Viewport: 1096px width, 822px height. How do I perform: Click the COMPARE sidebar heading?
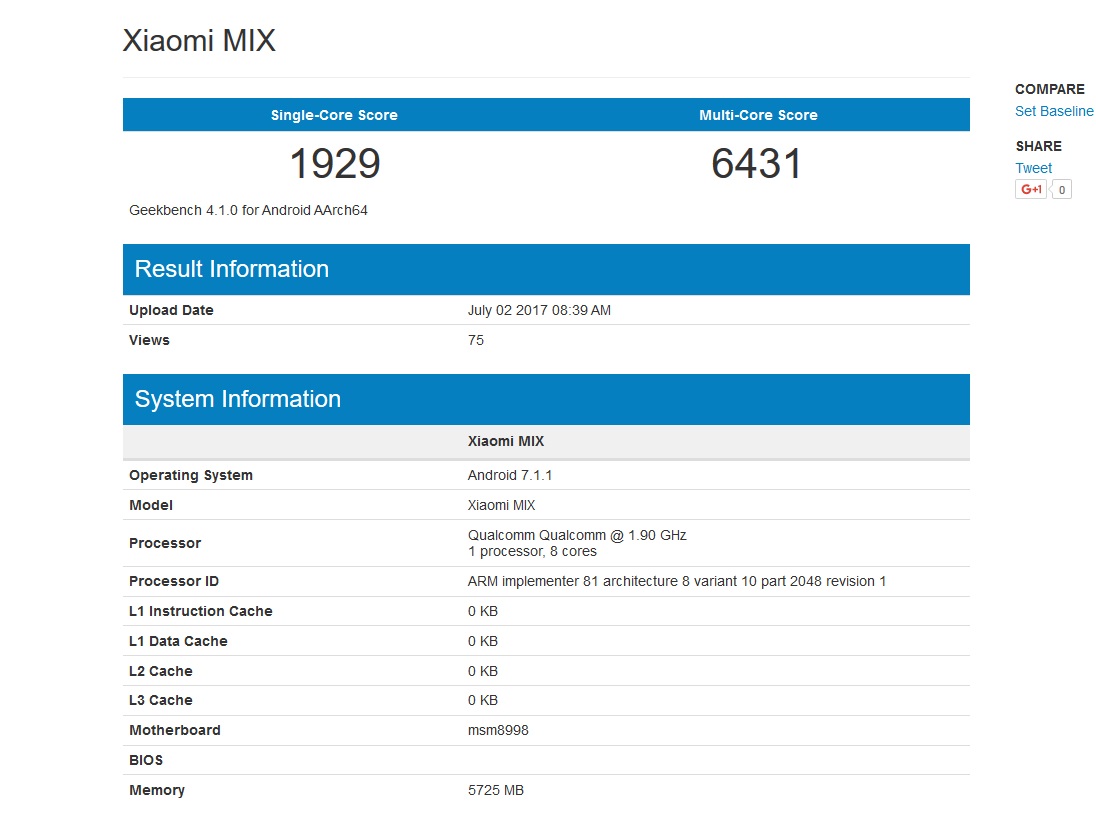(1050, 89)
